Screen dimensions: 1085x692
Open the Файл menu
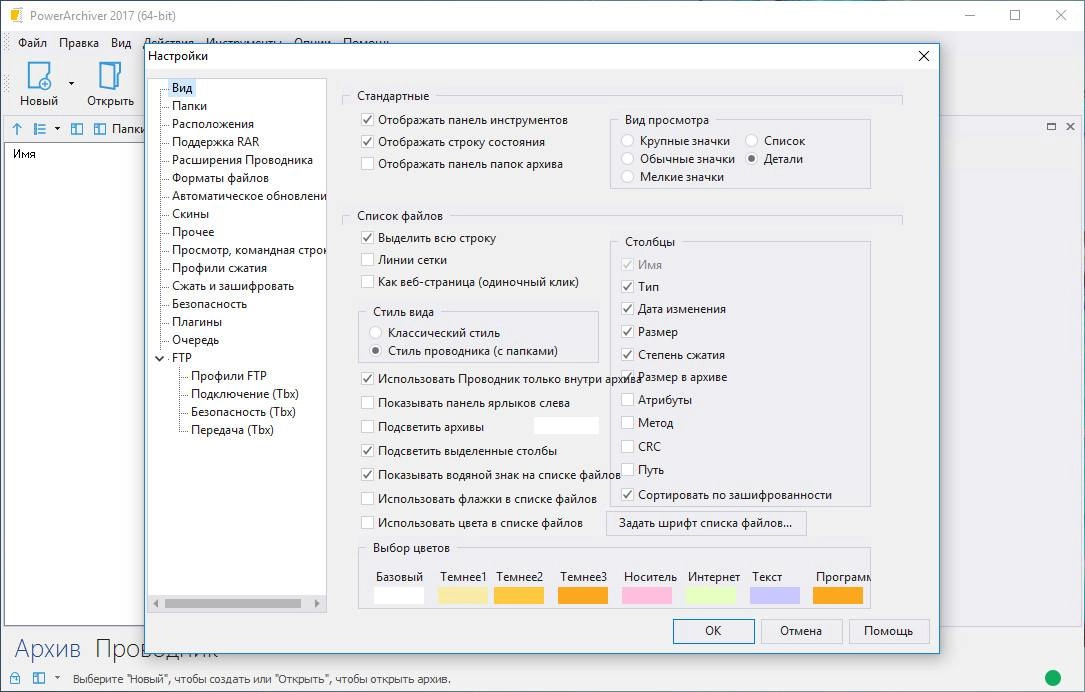click(32, 43)
